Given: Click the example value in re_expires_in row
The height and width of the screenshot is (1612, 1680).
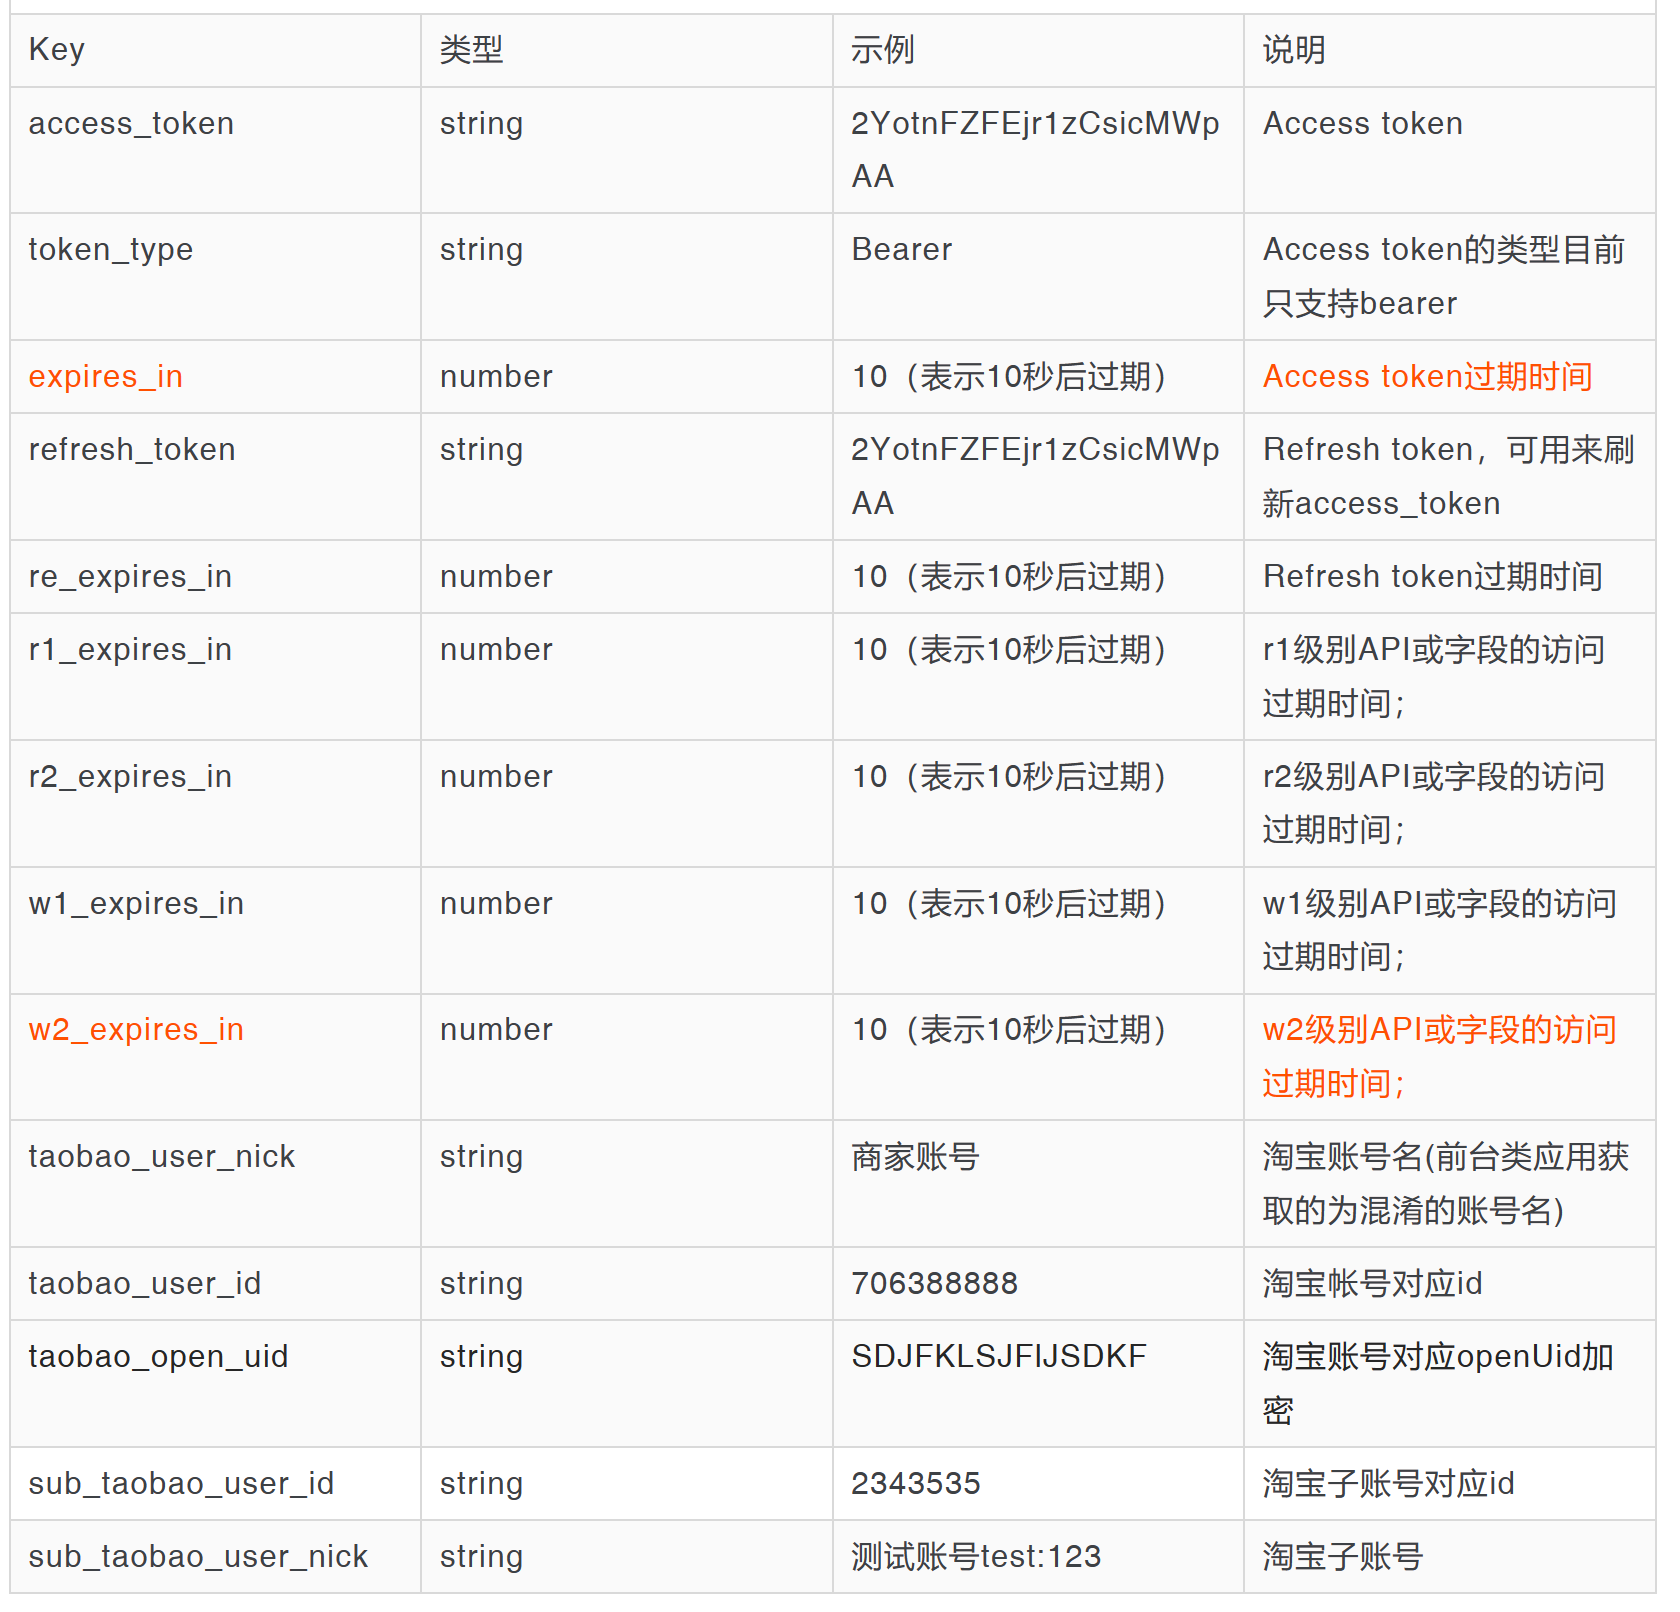Looking at the screenshot, I should [x=1009, y=577].
